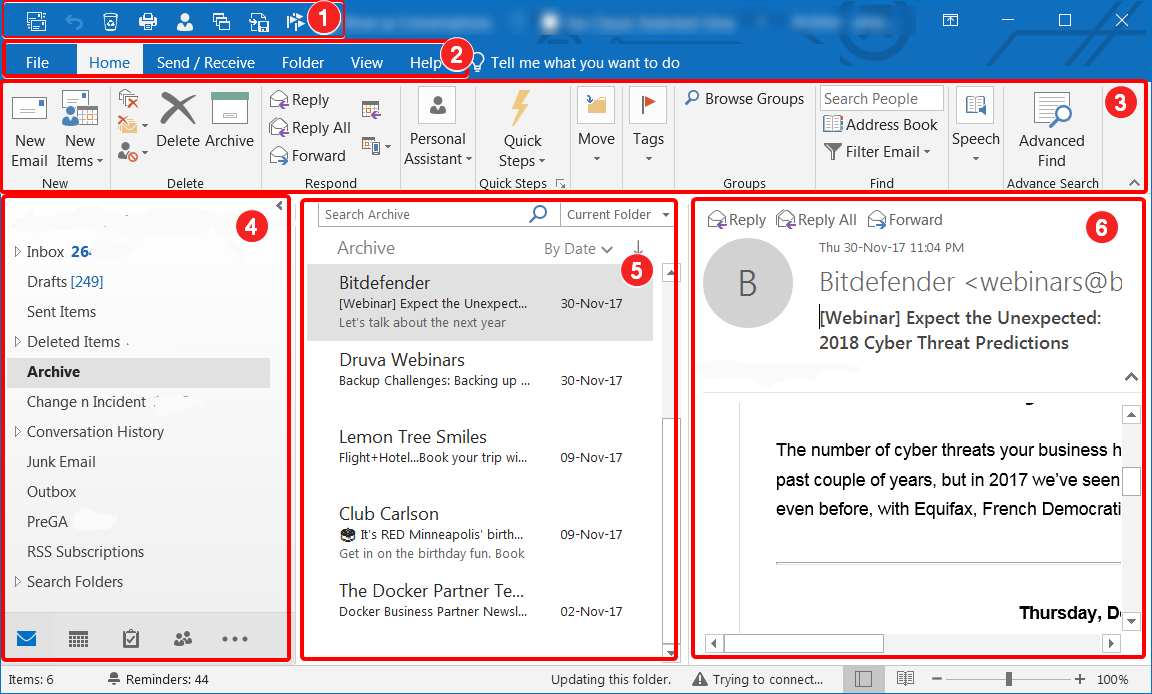The height and width of the screenshot is (694, 1152).
Task: Expand the Inbox folder triangle
Action: (18, 252)
